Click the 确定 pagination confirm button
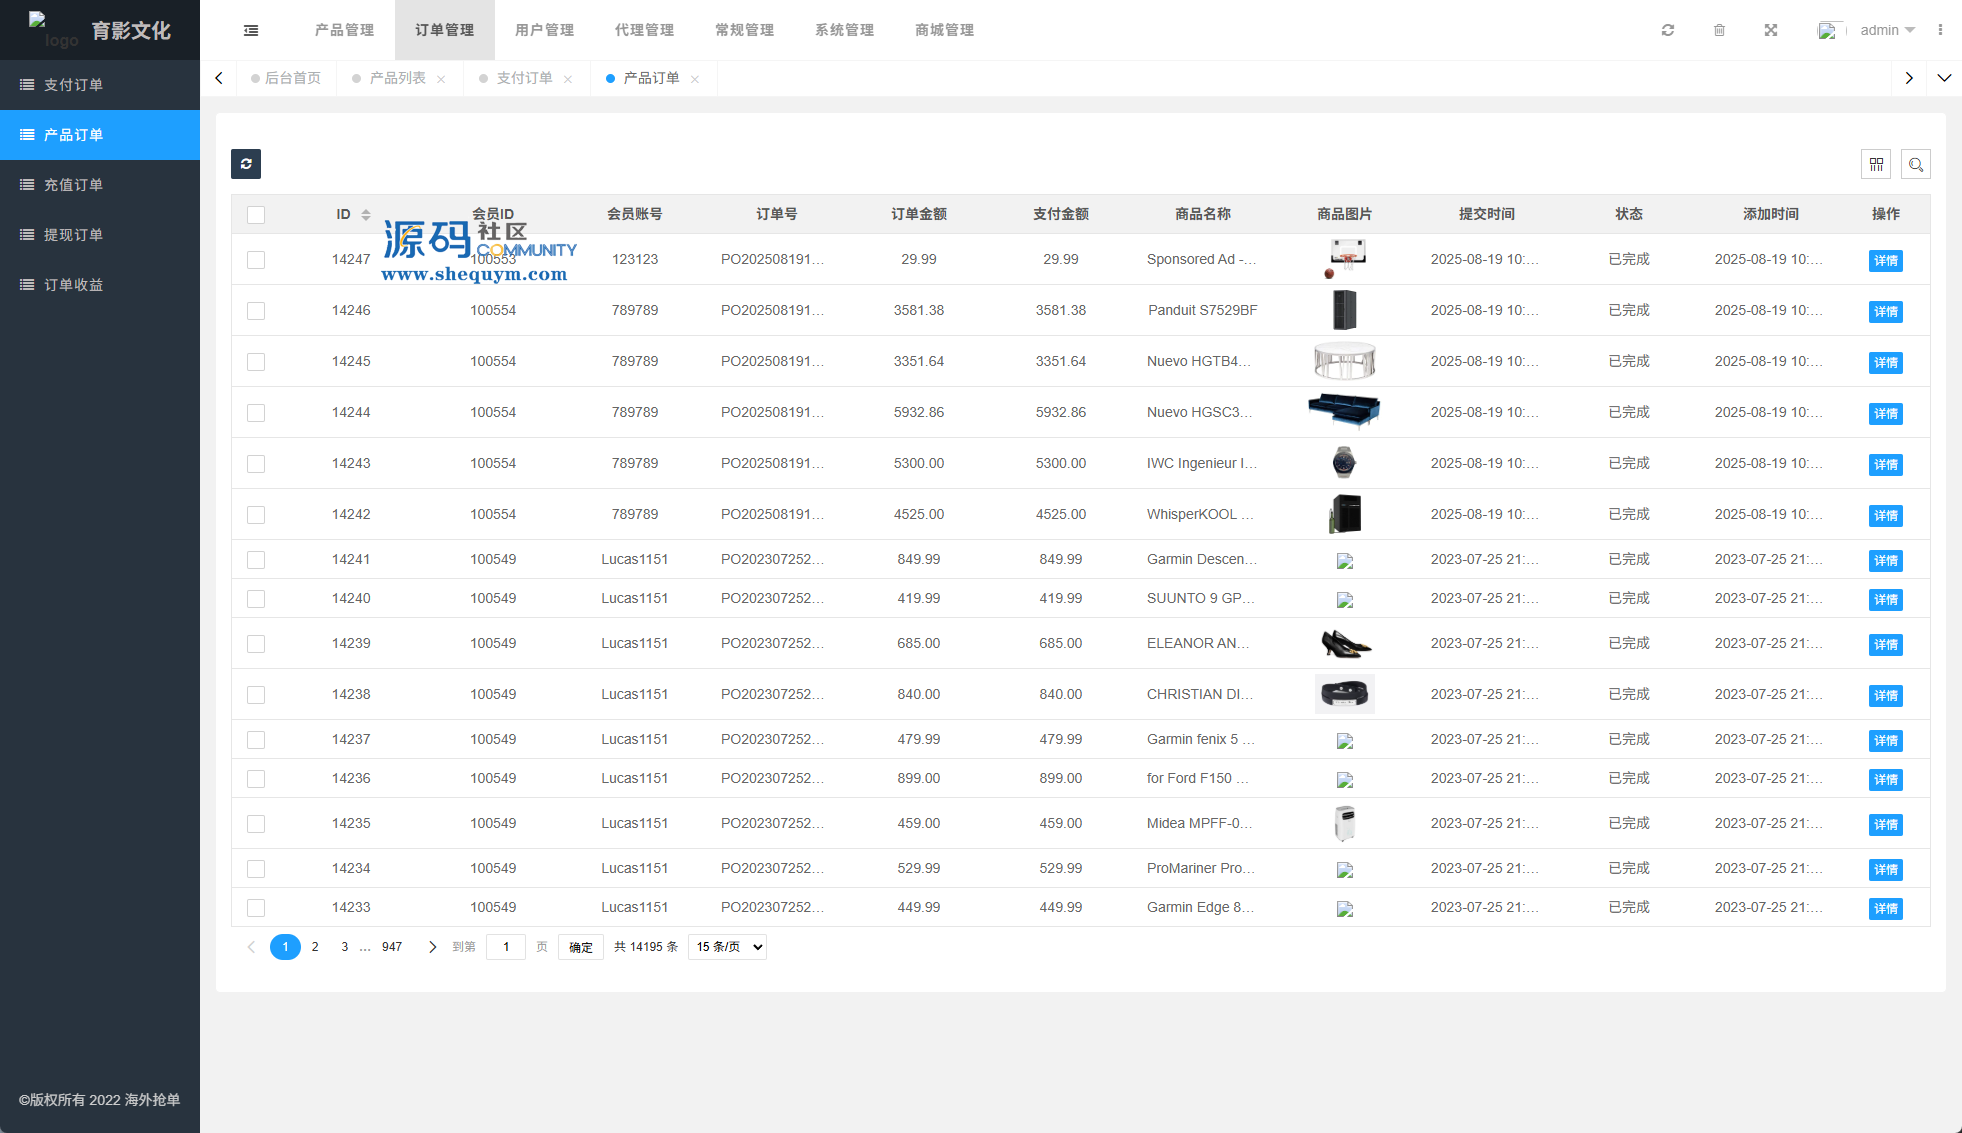The height and width of the screenshot is (1133, 1962). [x=580, y=947]
